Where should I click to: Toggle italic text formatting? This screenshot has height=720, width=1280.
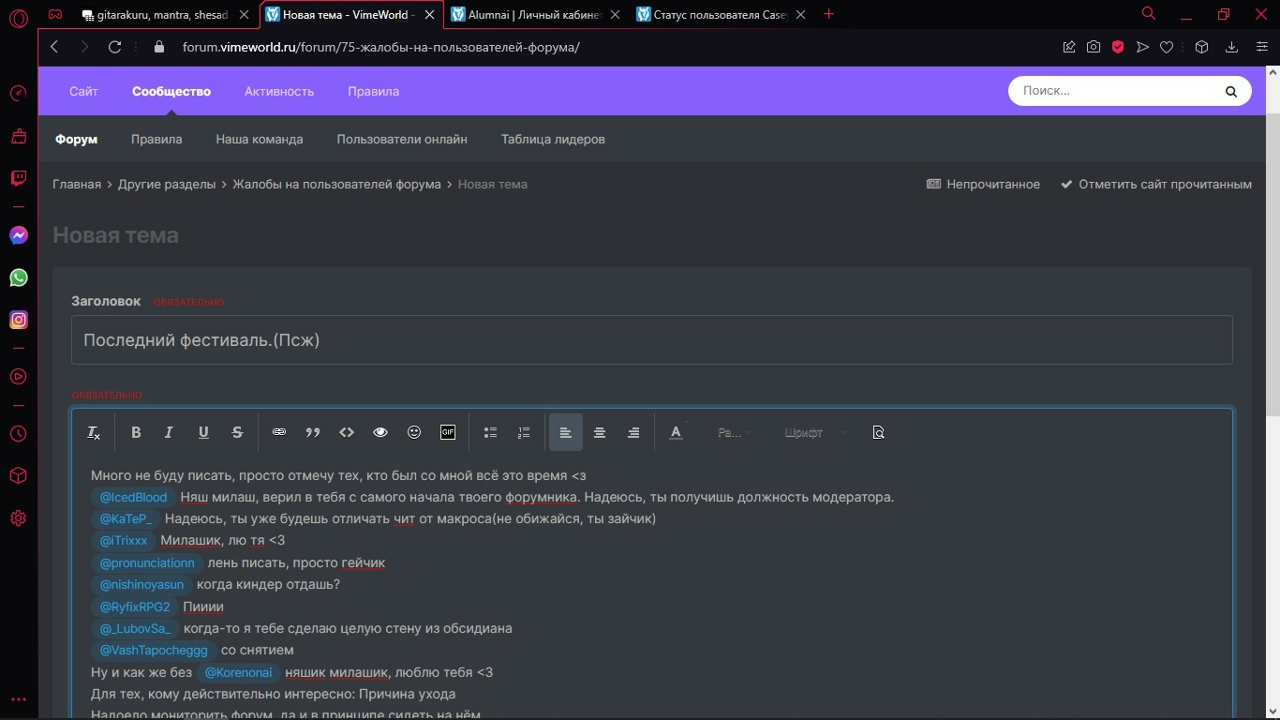(x=169, y=432)
